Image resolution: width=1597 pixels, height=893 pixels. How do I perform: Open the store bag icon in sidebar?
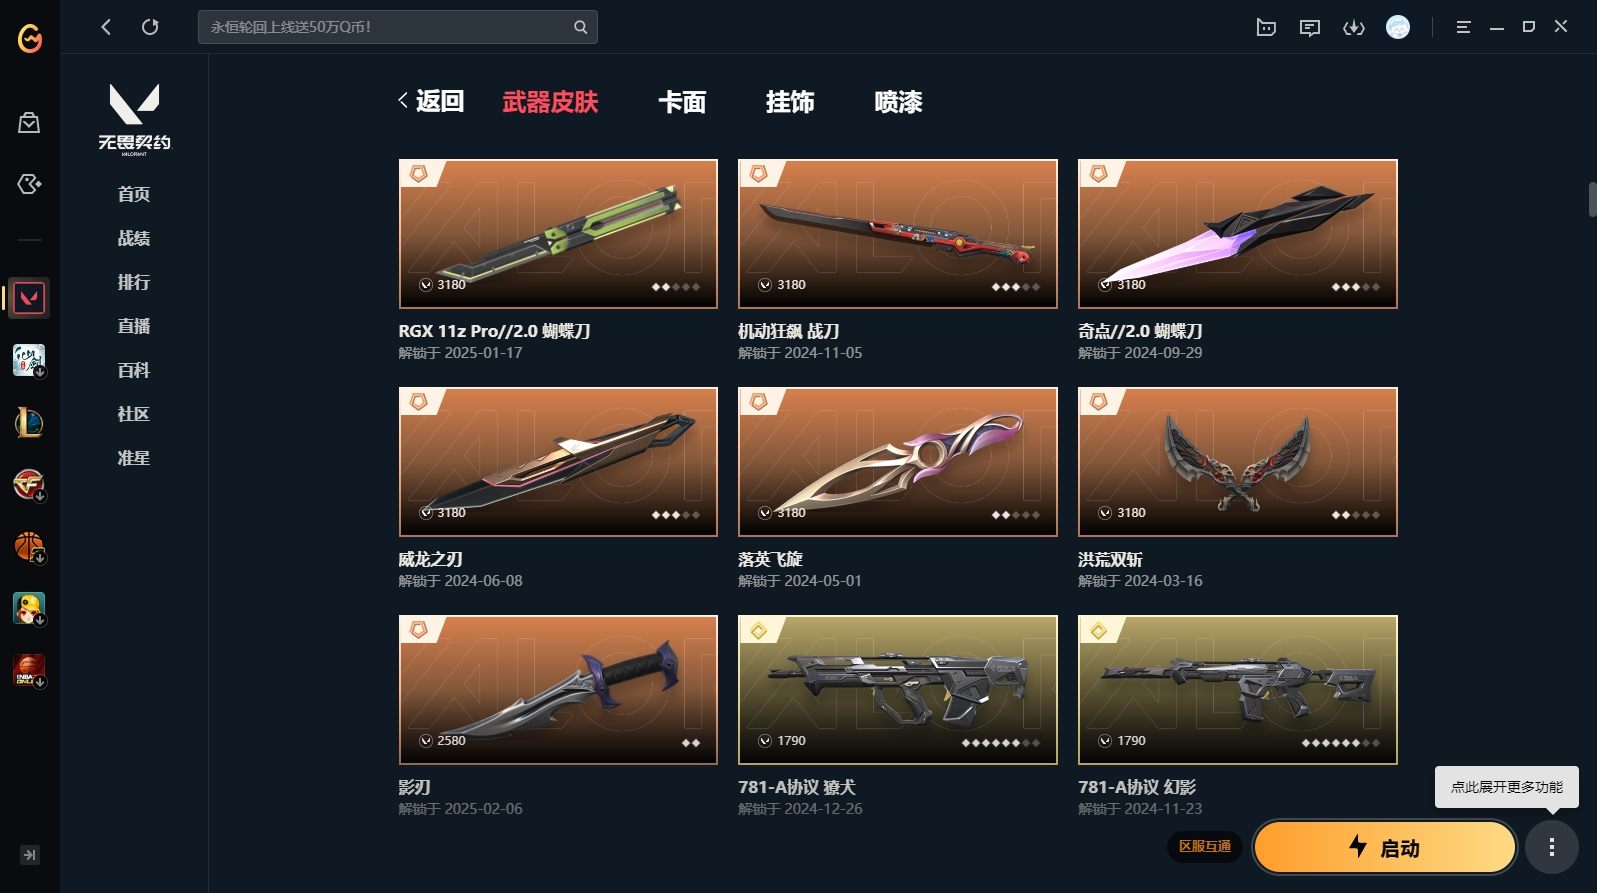pos(29,123)
